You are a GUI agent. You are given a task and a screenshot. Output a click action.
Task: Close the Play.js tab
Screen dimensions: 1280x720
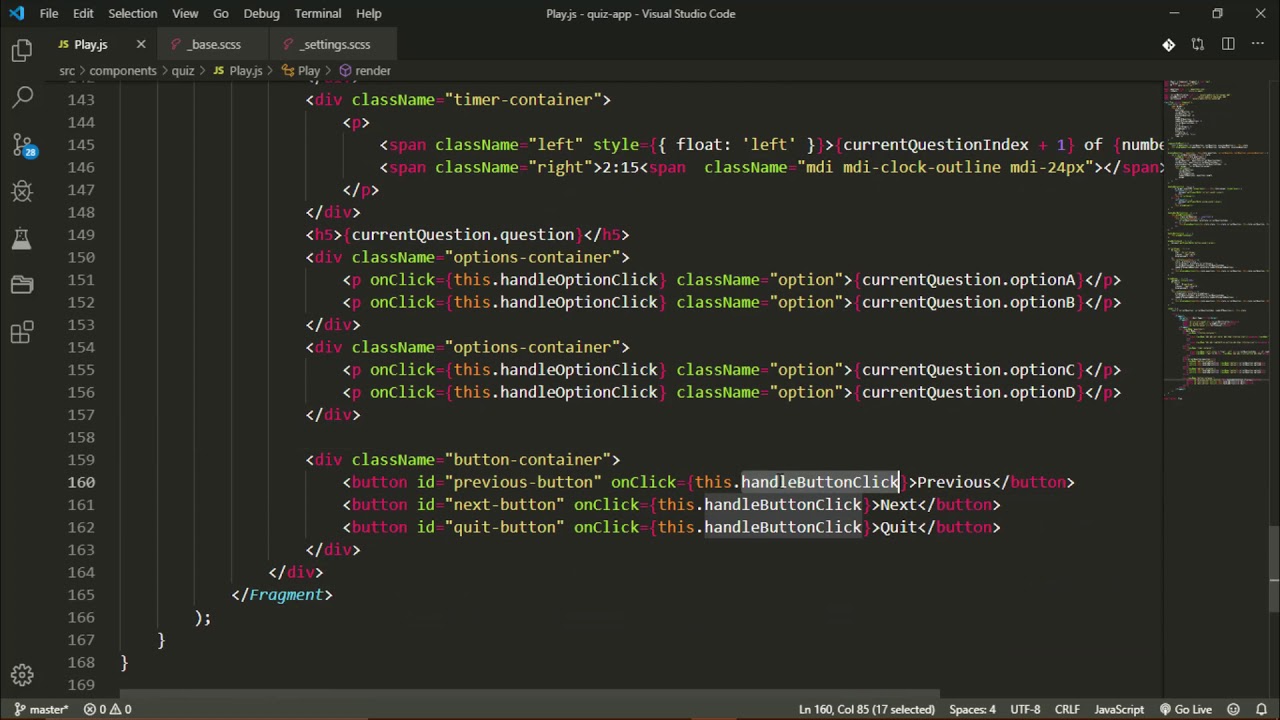(x=141, y=44)
